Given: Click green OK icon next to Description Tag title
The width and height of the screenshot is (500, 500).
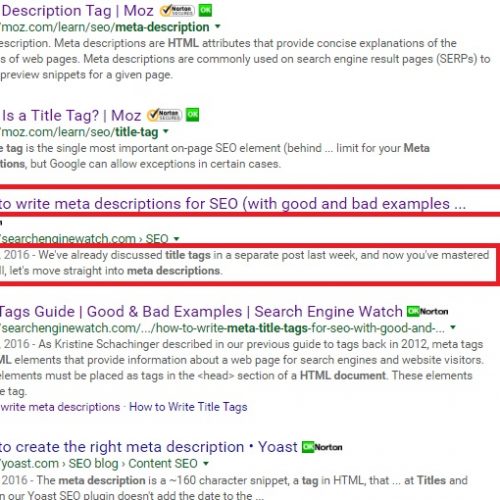Looking at the screenshot, I should 205,10.
